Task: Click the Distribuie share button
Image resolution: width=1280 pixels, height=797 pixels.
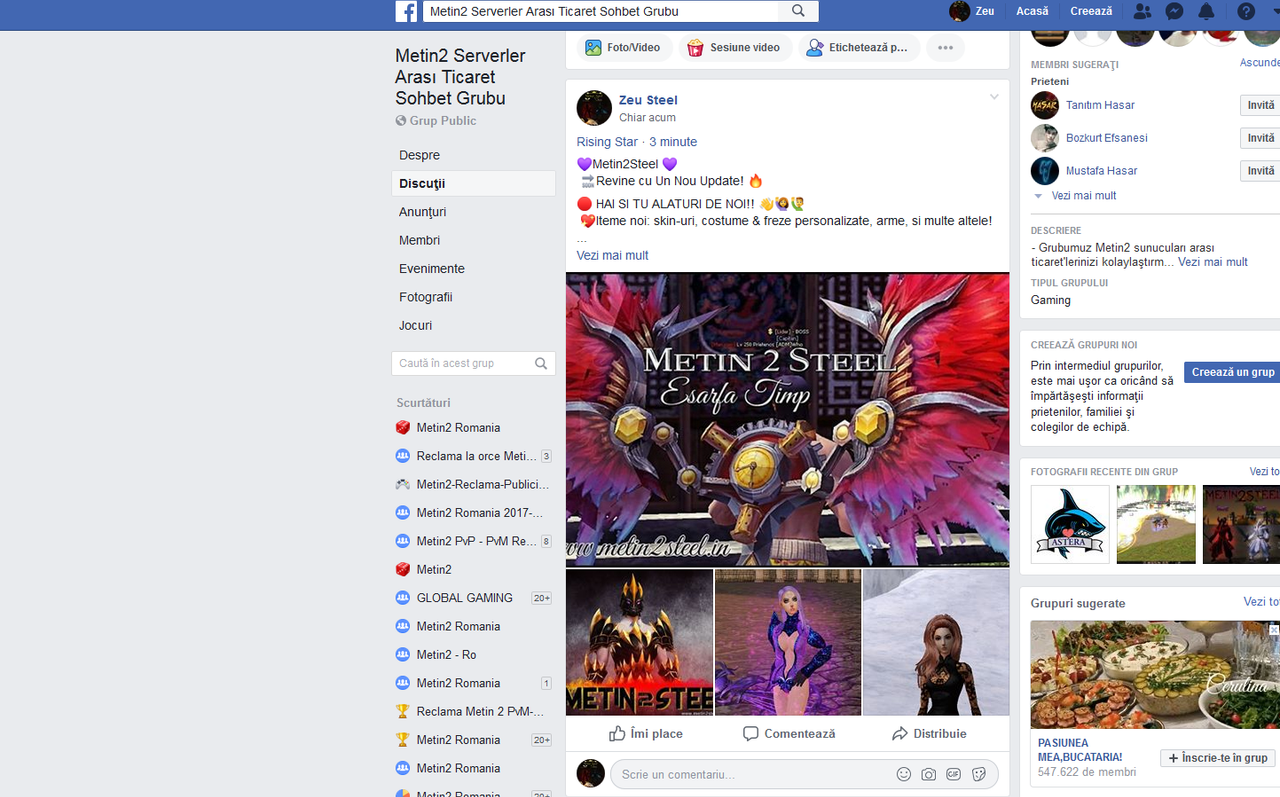Action: [x=929, y=733]
